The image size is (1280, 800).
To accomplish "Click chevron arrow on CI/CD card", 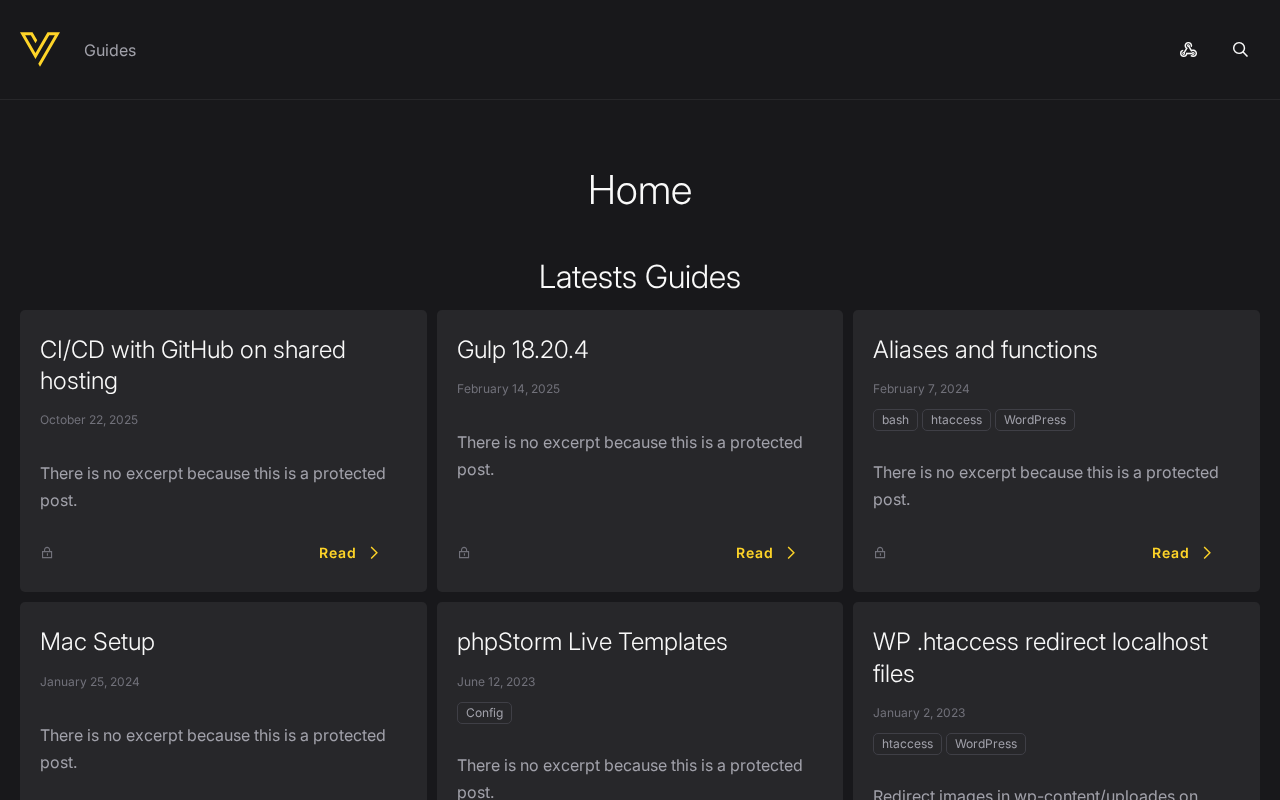I will click(x=374, y=553).
